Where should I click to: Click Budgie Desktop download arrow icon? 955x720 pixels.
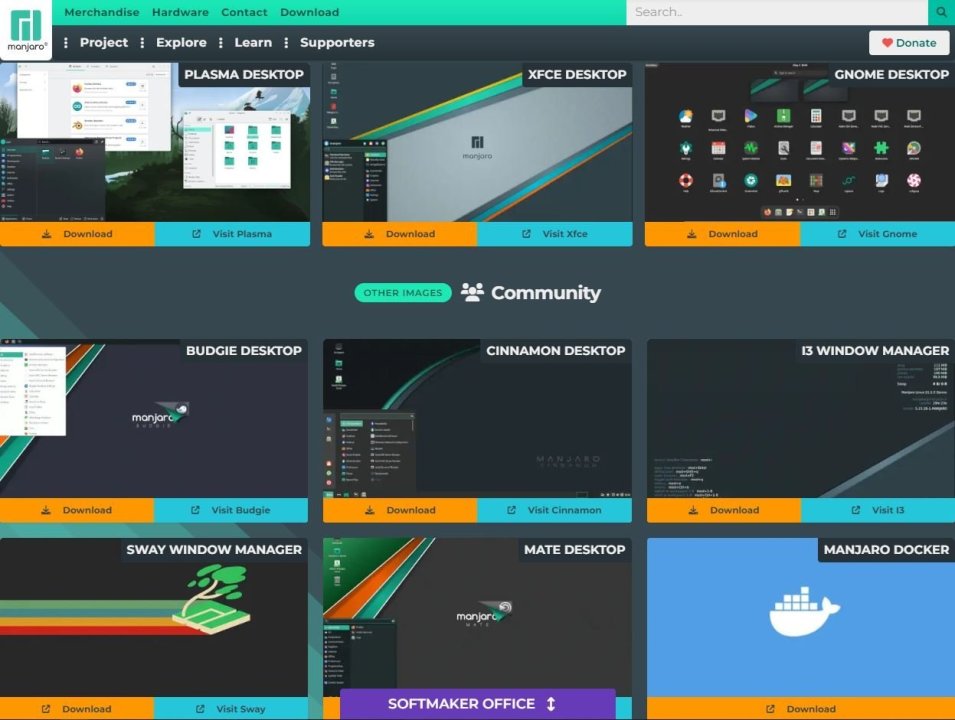tap(46, 510)
